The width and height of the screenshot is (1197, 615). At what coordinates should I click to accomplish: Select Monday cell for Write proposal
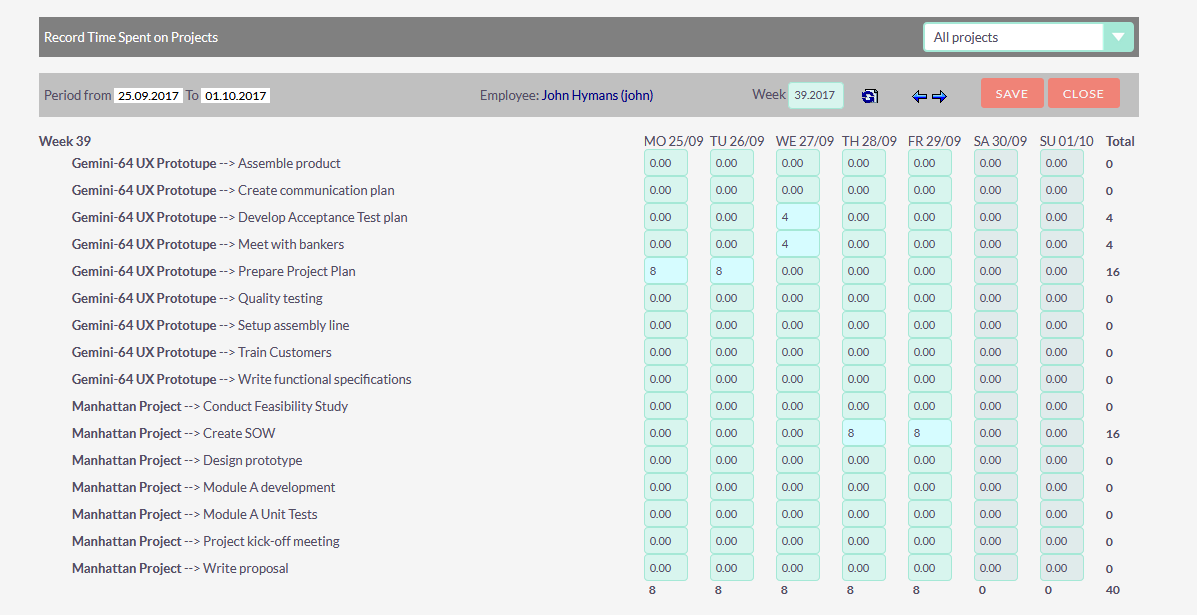point(666,568)
